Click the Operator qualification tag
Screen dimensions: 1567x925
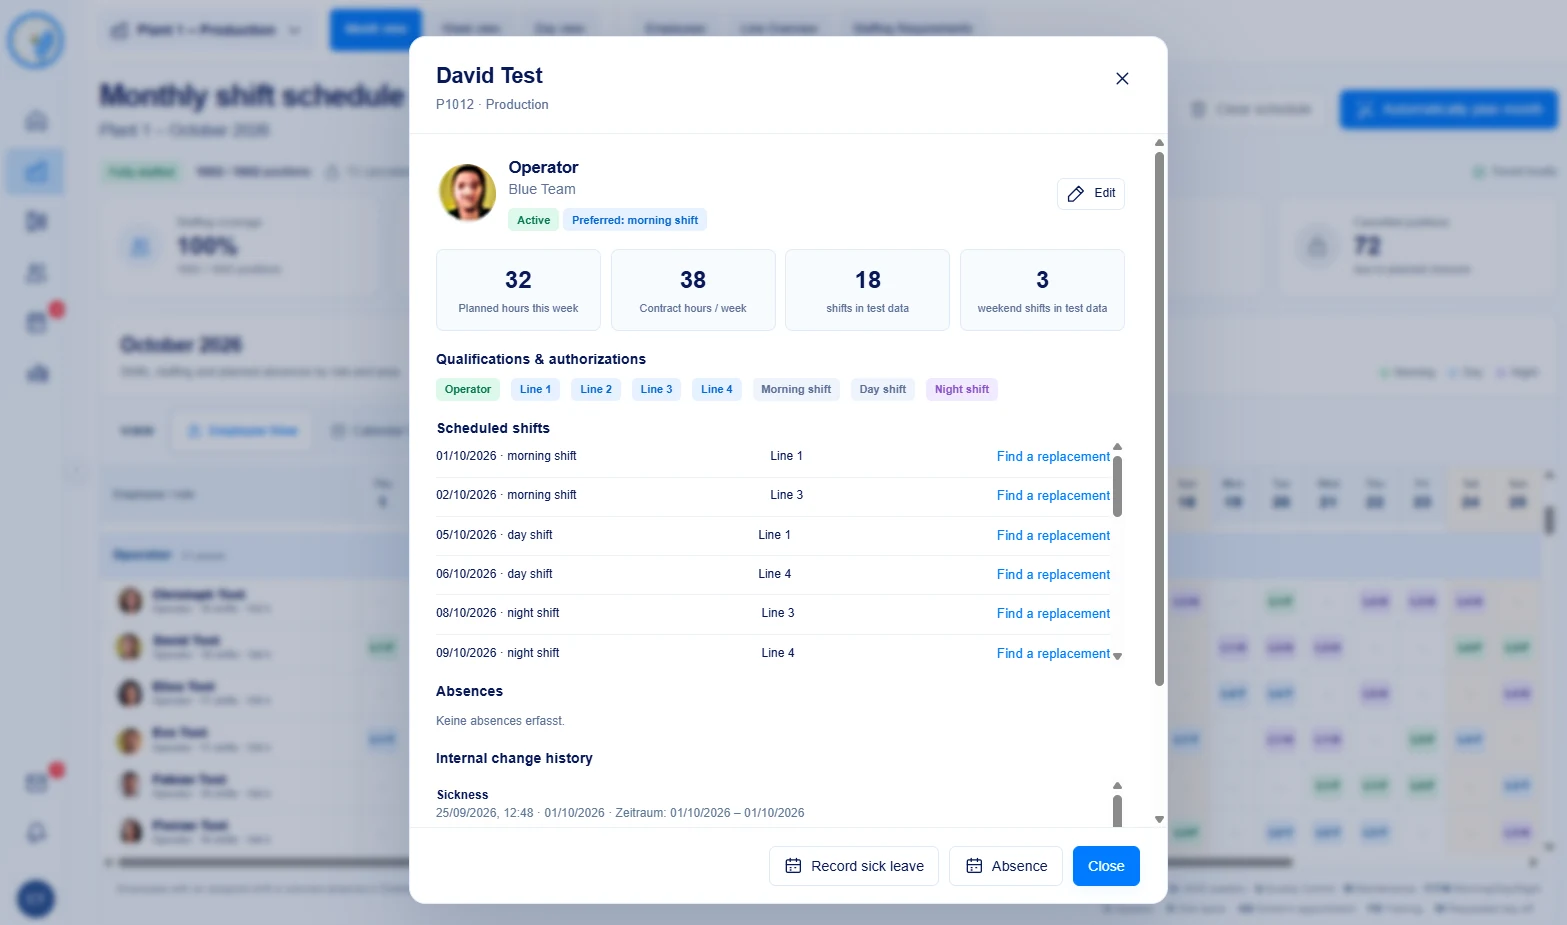(x=468, y=390)
